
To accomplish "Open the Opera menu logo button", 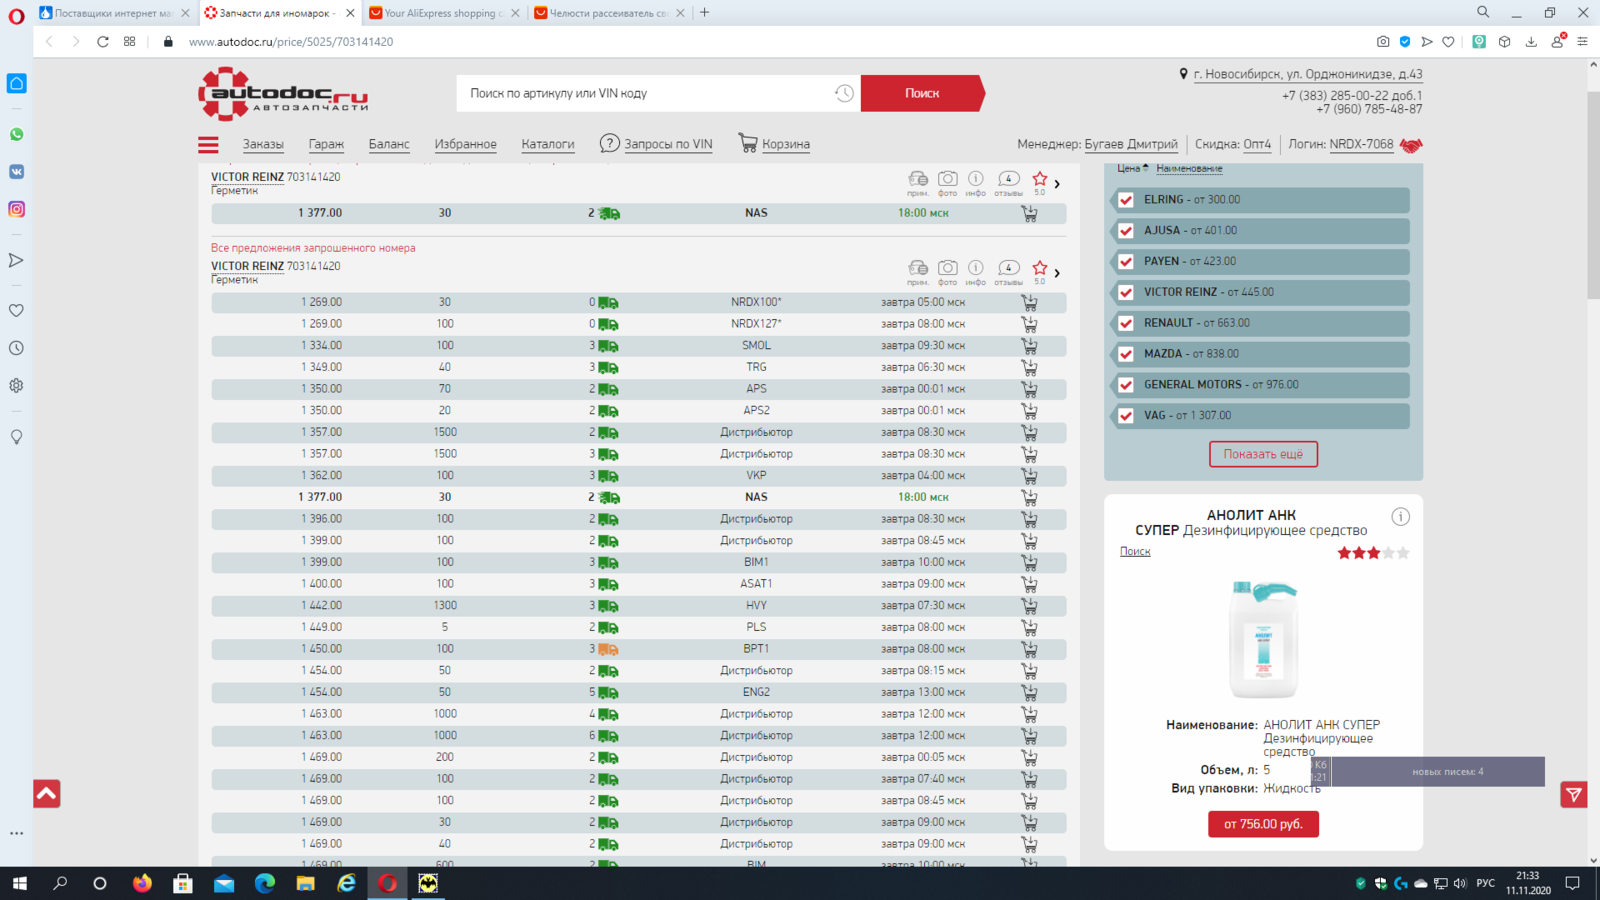I will point(16,16).
